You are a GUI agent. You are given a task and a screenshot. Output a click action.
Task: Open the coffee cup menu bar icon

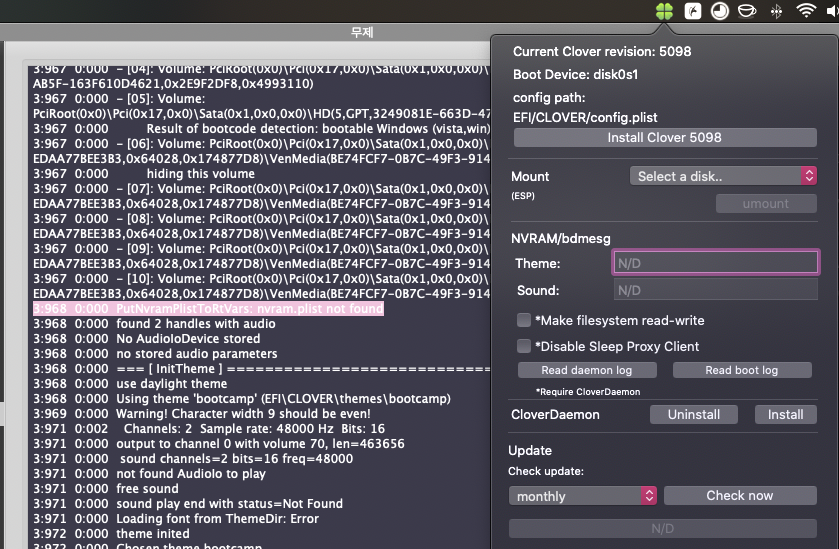(747, 11)
